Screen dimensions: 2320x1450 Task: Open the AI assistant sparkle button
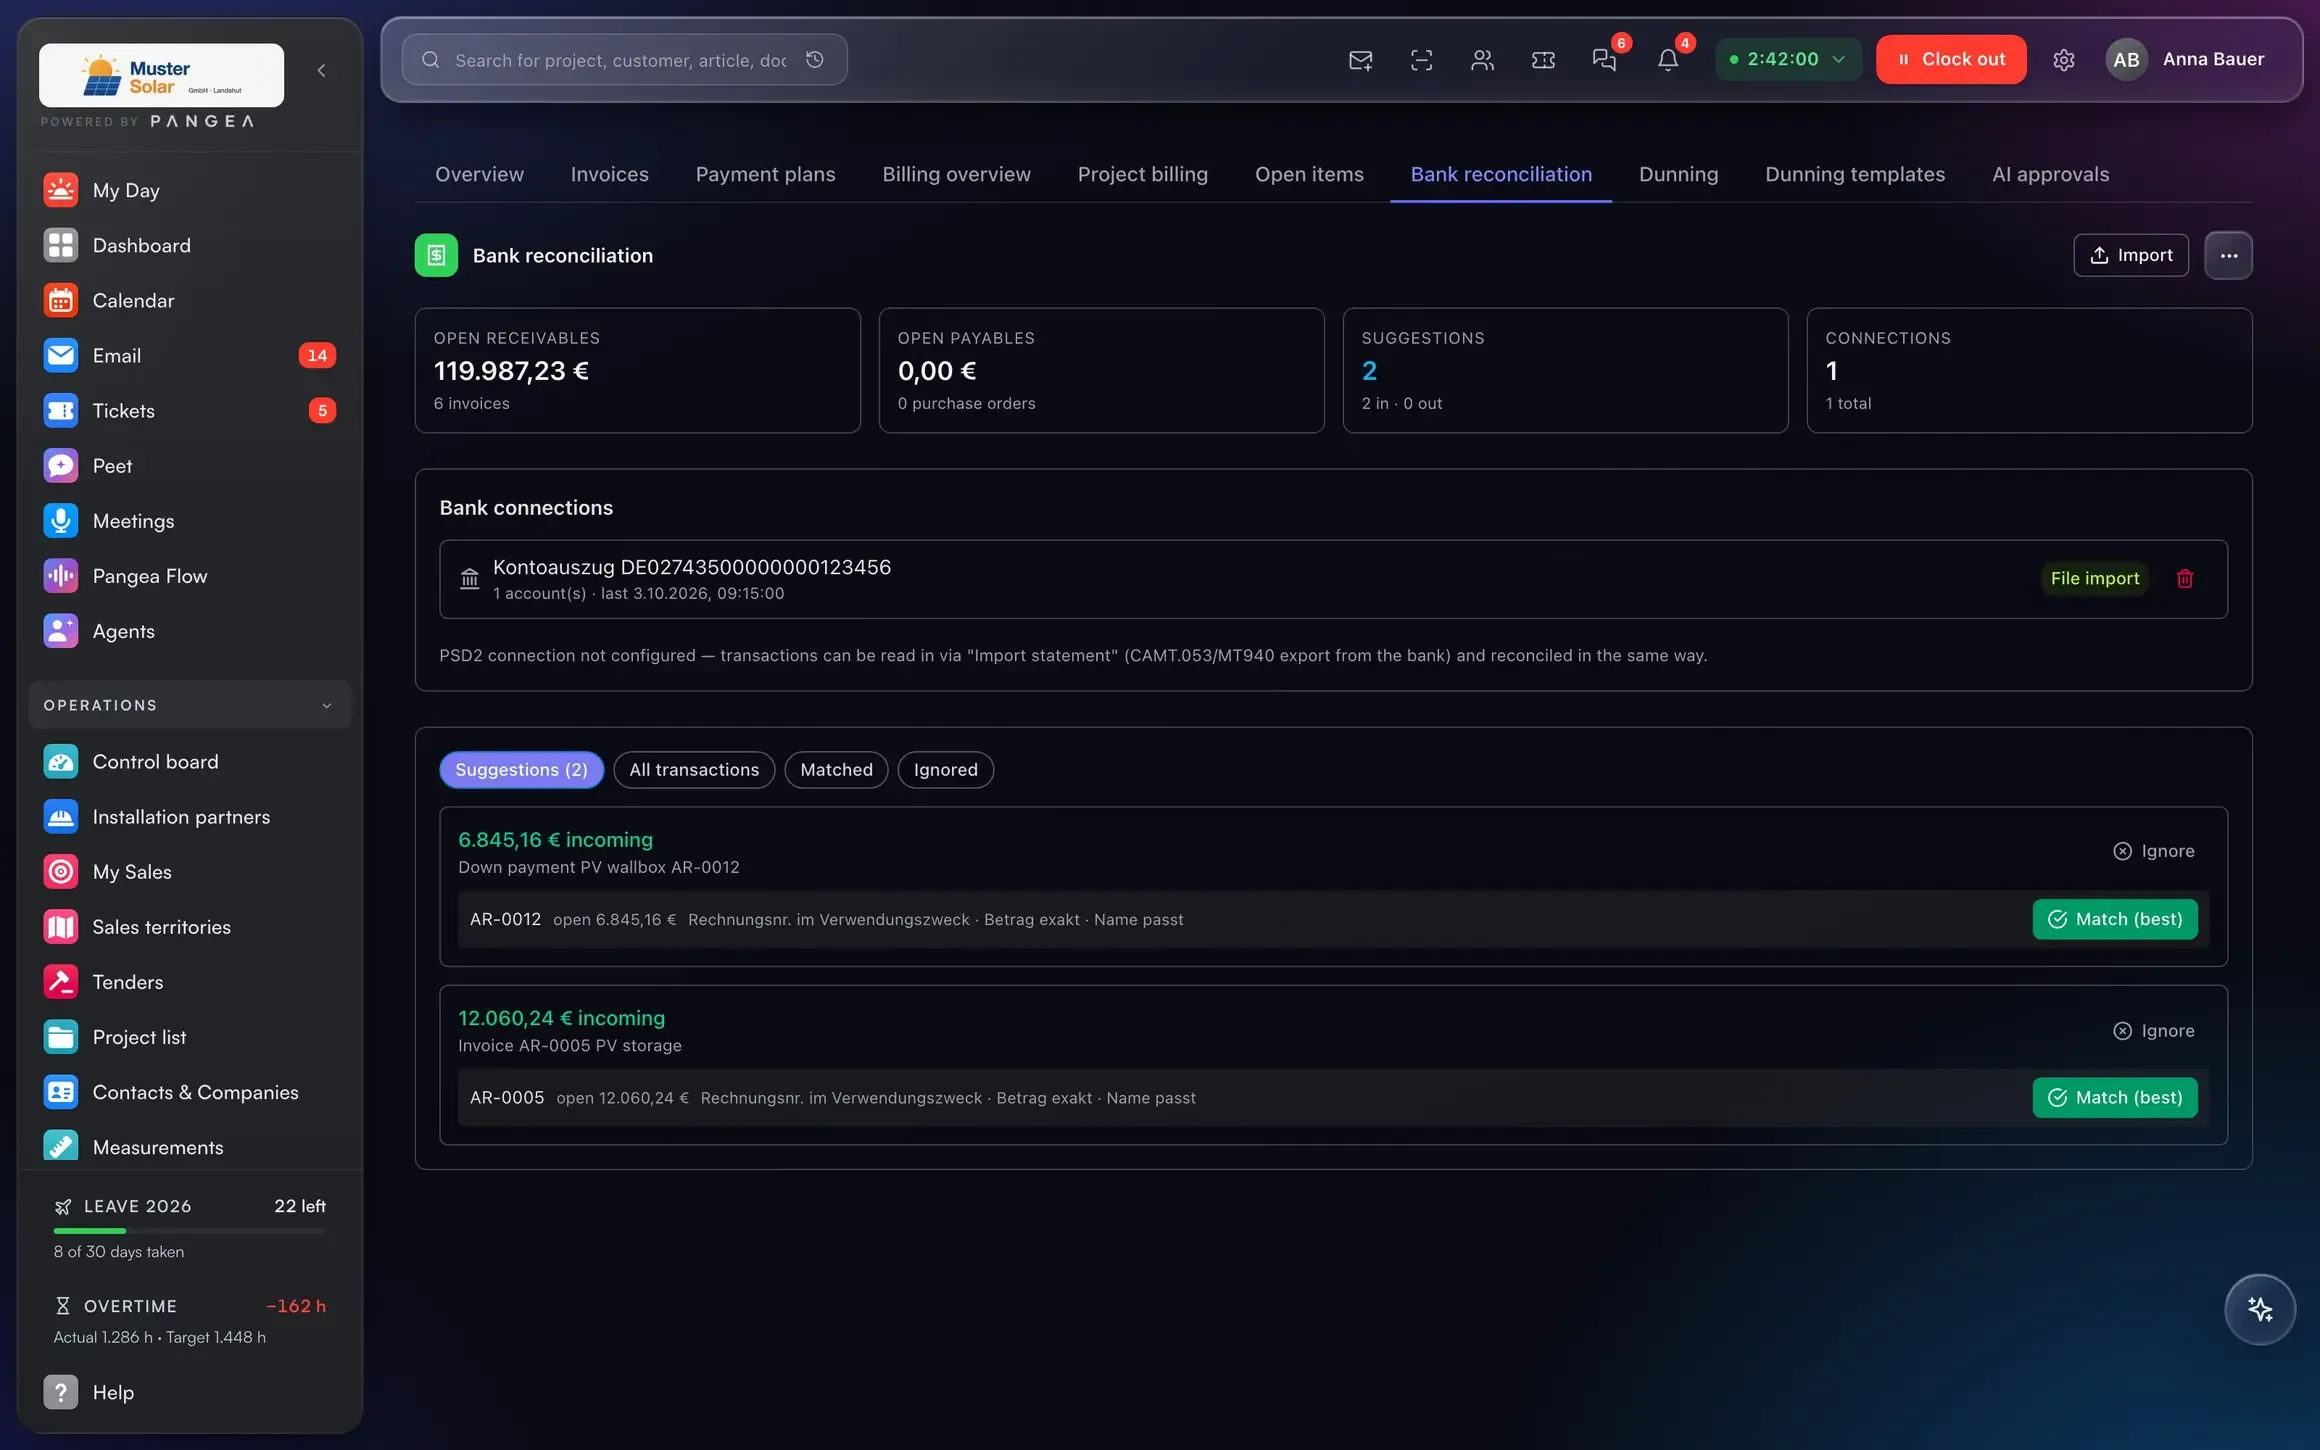coord(2260,1309)
